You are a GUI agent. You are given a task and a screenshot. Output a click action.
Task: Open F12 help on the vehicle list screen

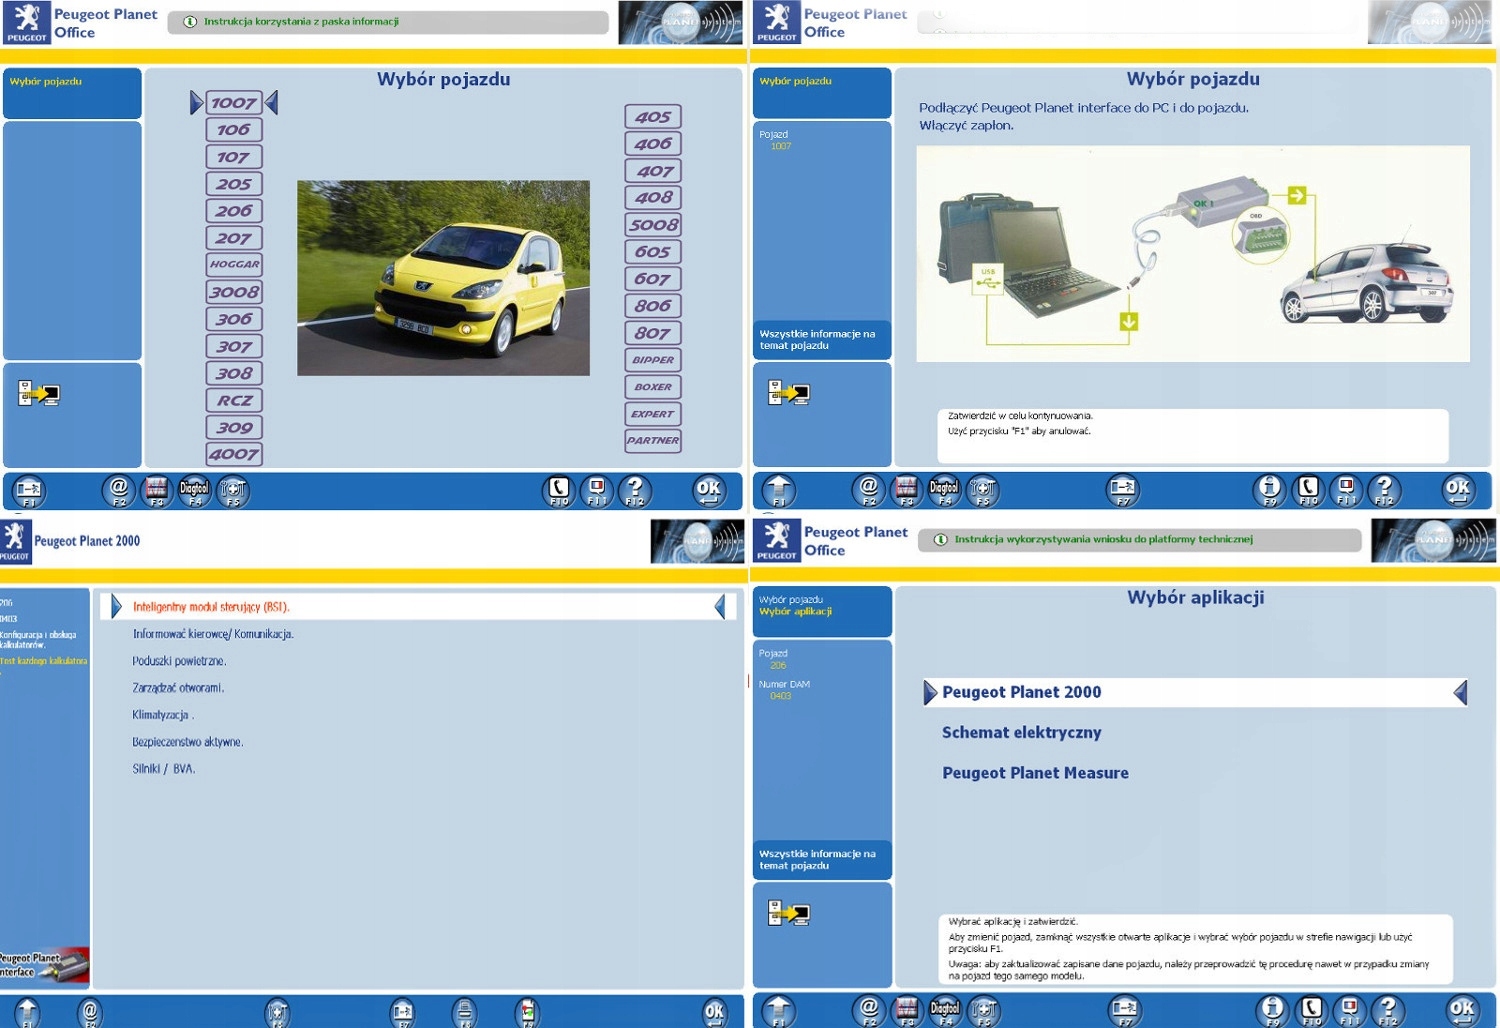pyautogui.click(x=635, y=490)
